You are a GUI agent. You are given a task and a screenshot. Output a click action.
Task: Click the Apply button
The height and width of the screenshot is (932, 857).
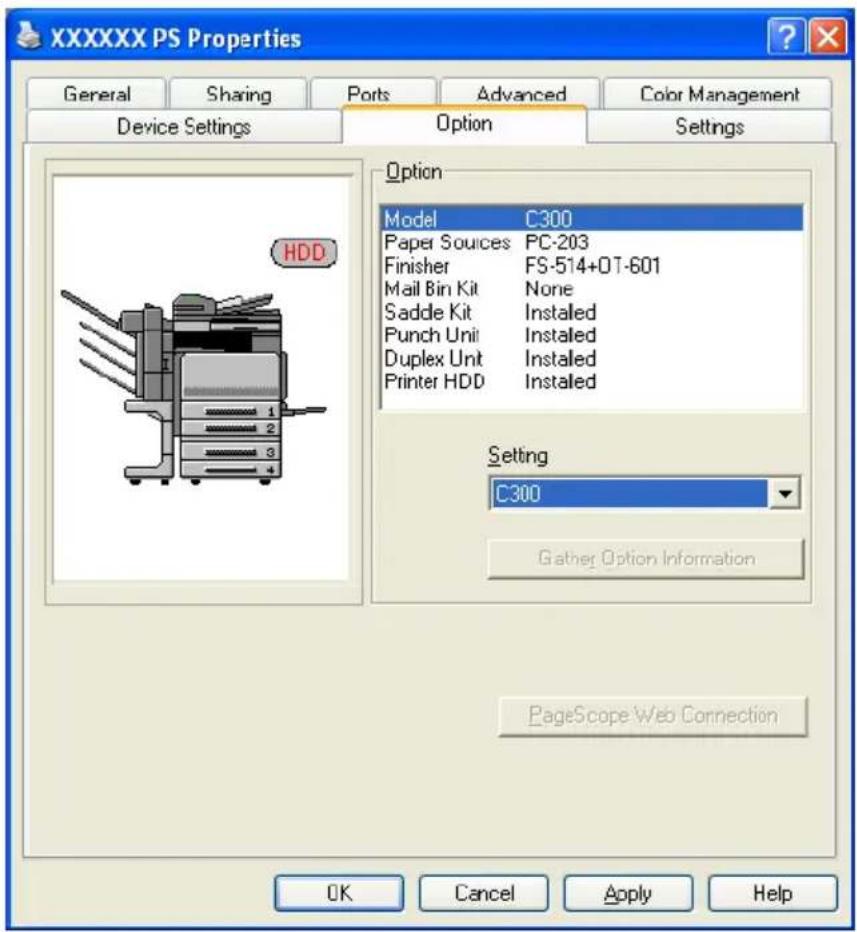coord(628,893)
